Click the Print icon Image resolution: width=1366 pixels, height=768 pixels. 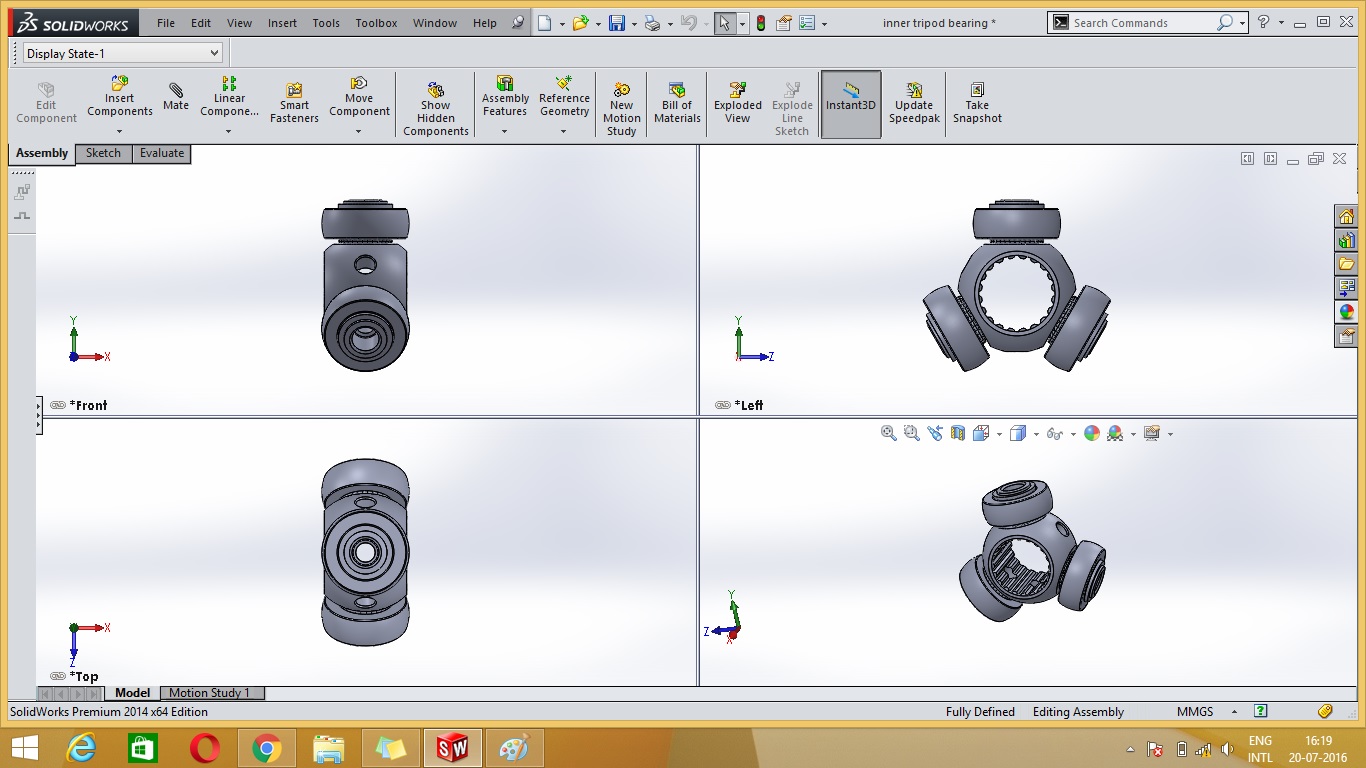pos(652,23)
